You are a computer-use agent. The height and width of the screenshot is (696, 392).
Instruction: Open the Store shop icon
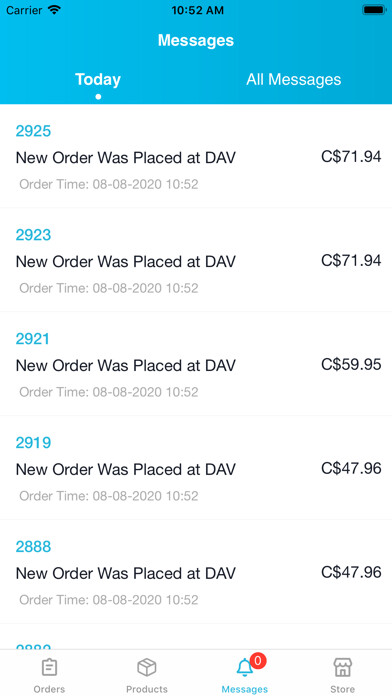[x=343, y=667]
